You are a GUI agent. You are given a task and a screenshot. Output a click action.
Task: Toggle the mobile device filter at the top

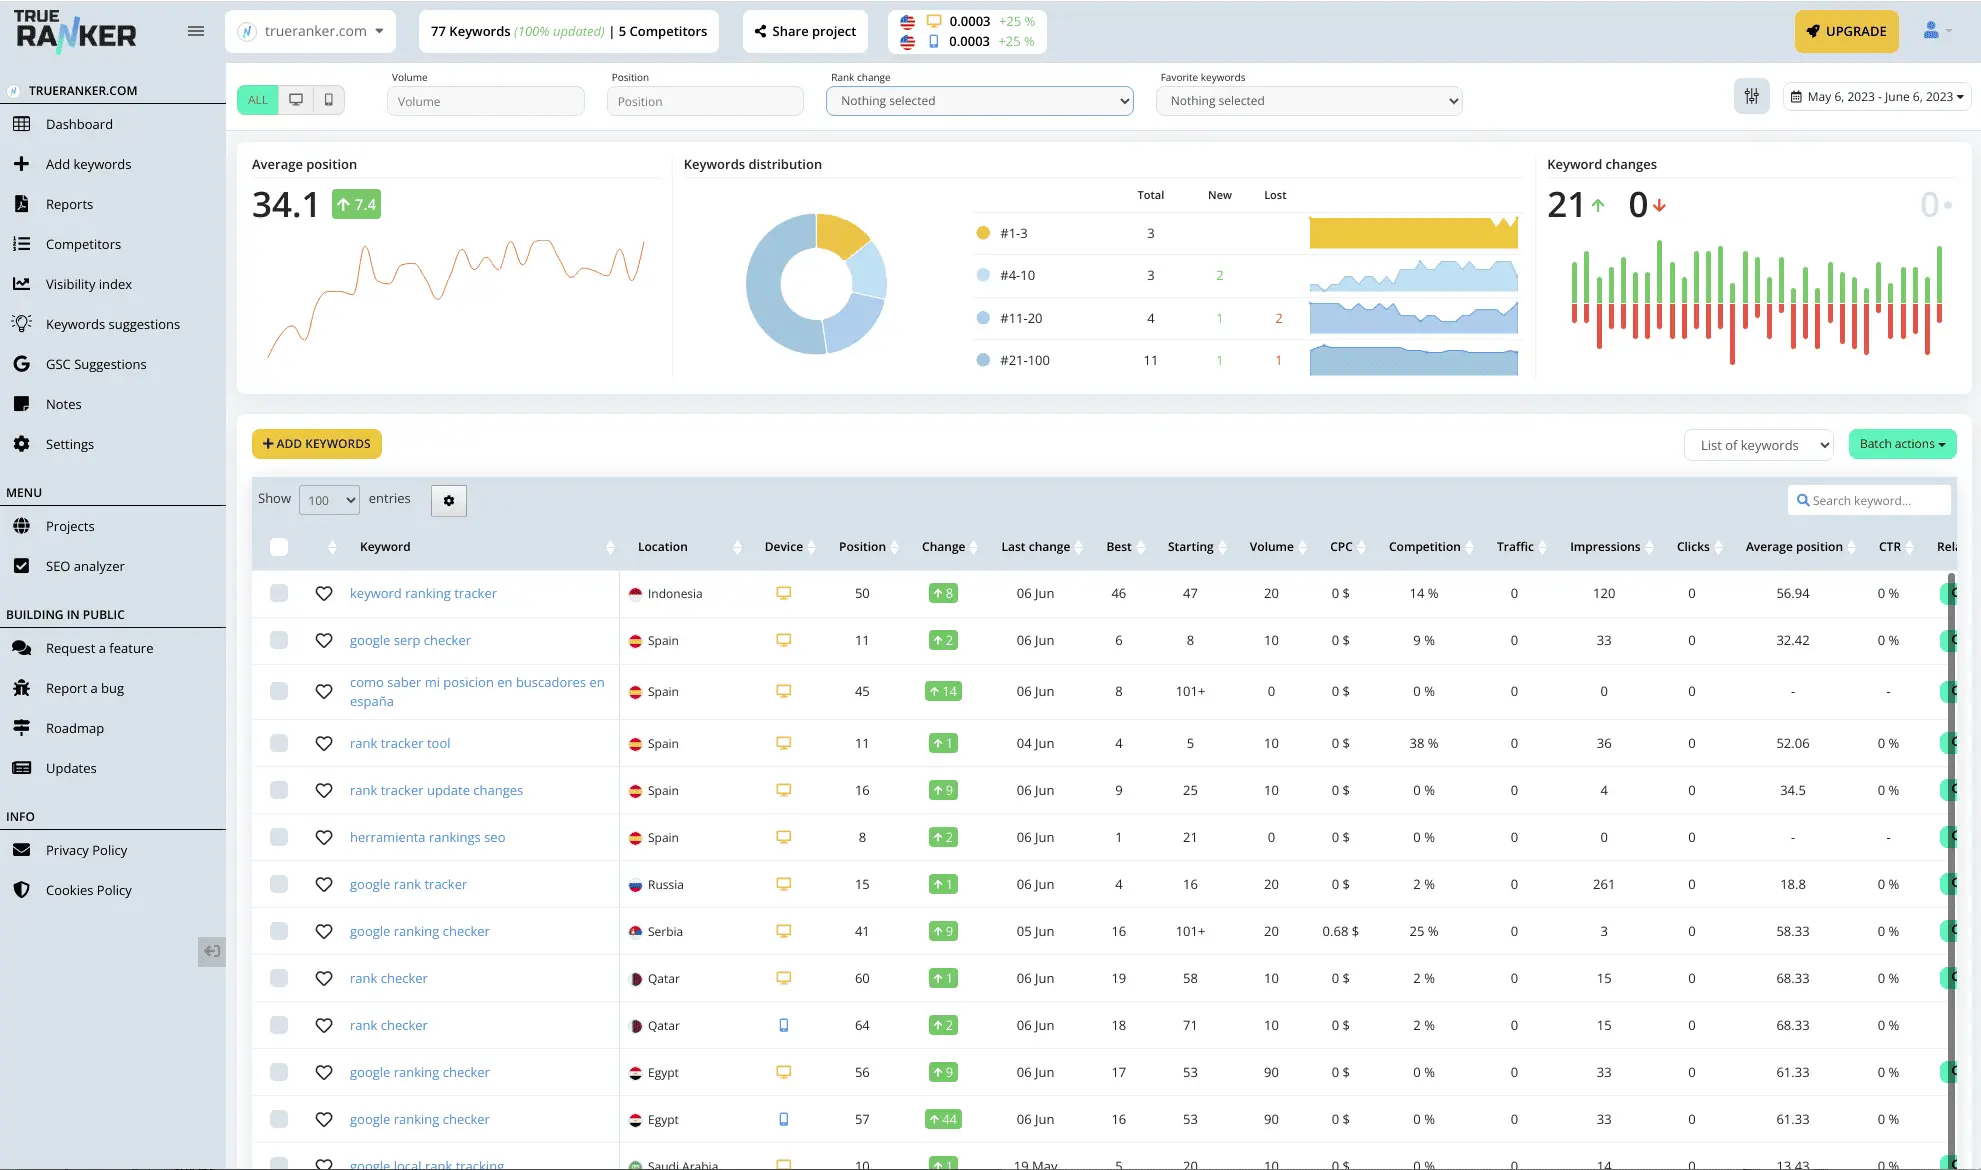click(x=330, y=99)
